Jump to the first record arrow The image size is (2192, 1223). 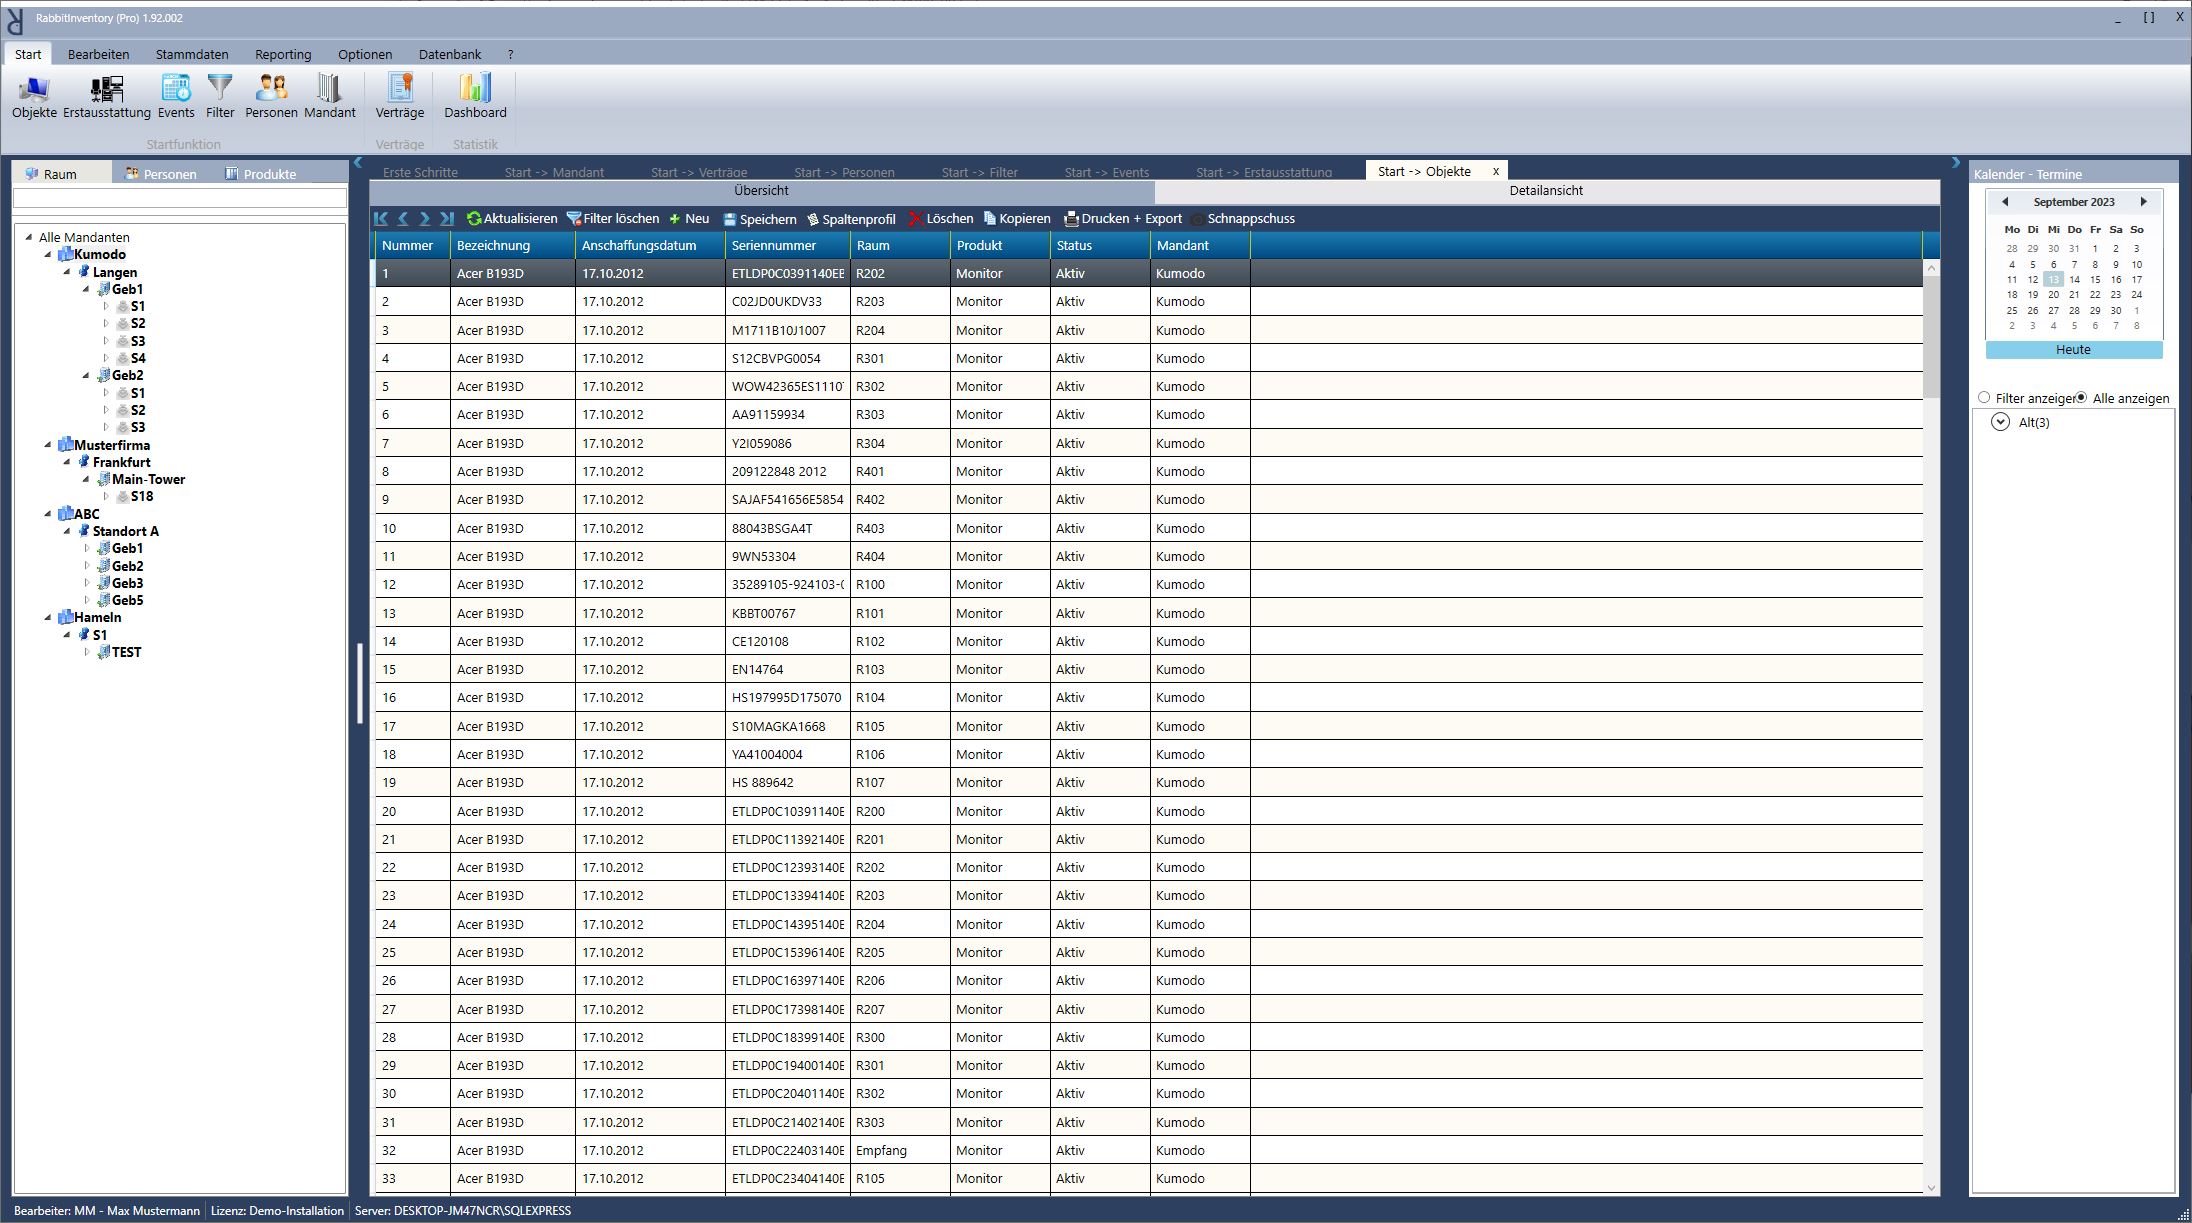(x=381, y=219)
